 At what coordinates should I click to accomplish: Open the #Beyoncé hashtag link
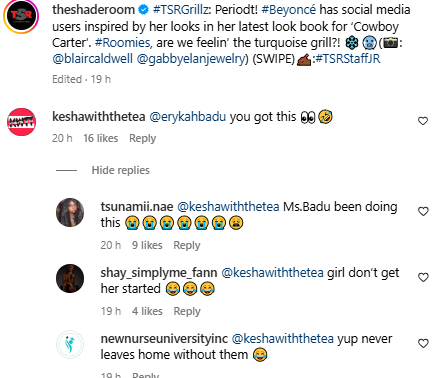(289, 10)
